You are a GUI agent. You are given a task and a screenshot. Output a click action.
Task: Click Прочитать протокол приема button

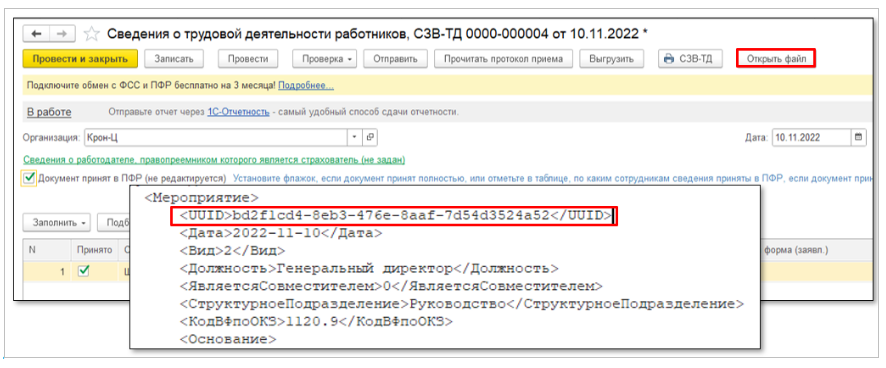[x=503, y=59]
